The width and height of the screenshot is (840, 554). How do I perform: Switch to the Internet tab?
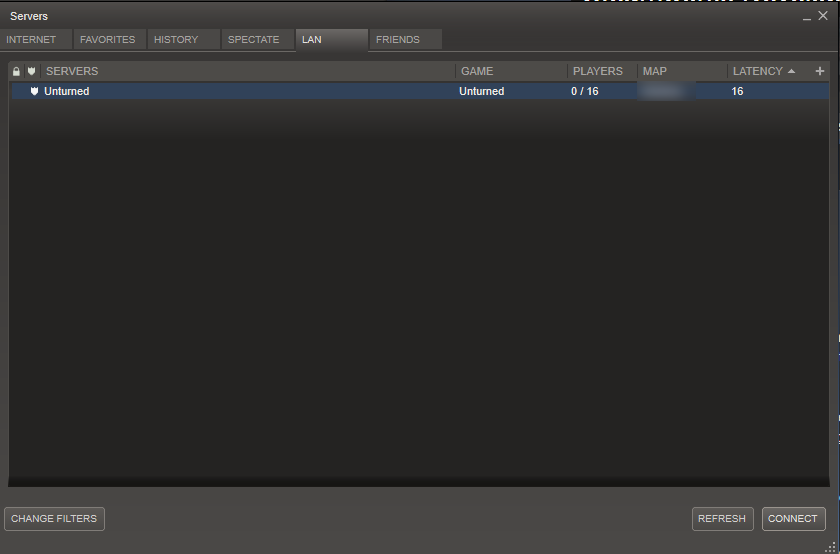(x=35, y=40)
